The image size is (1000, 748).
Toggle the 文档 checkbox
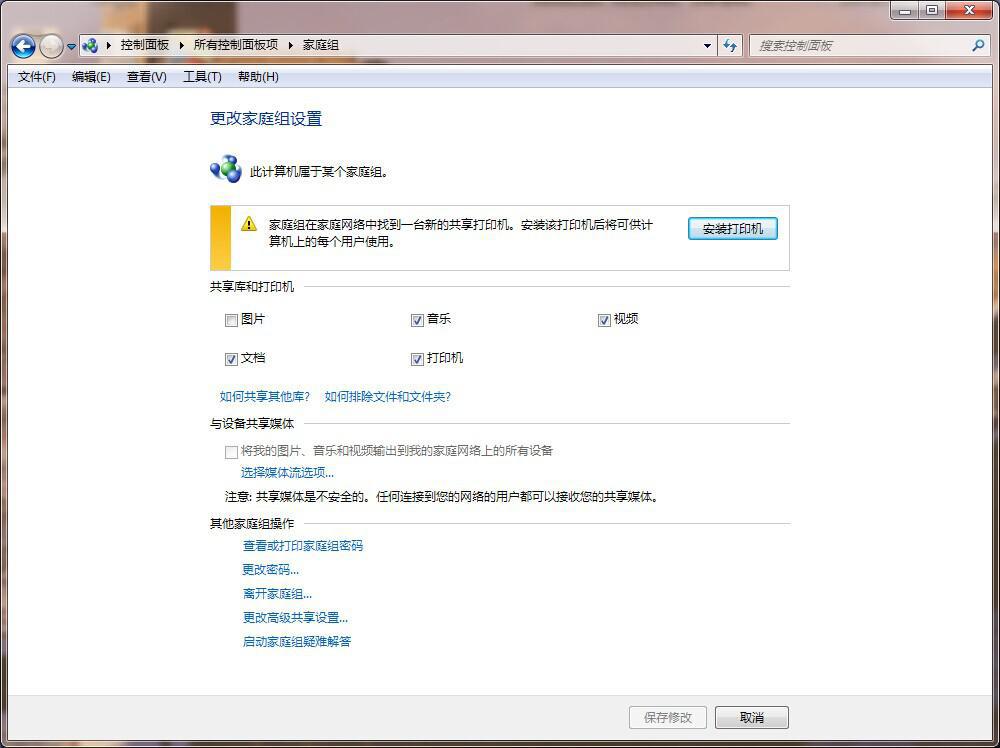click(x=231, y=360)
